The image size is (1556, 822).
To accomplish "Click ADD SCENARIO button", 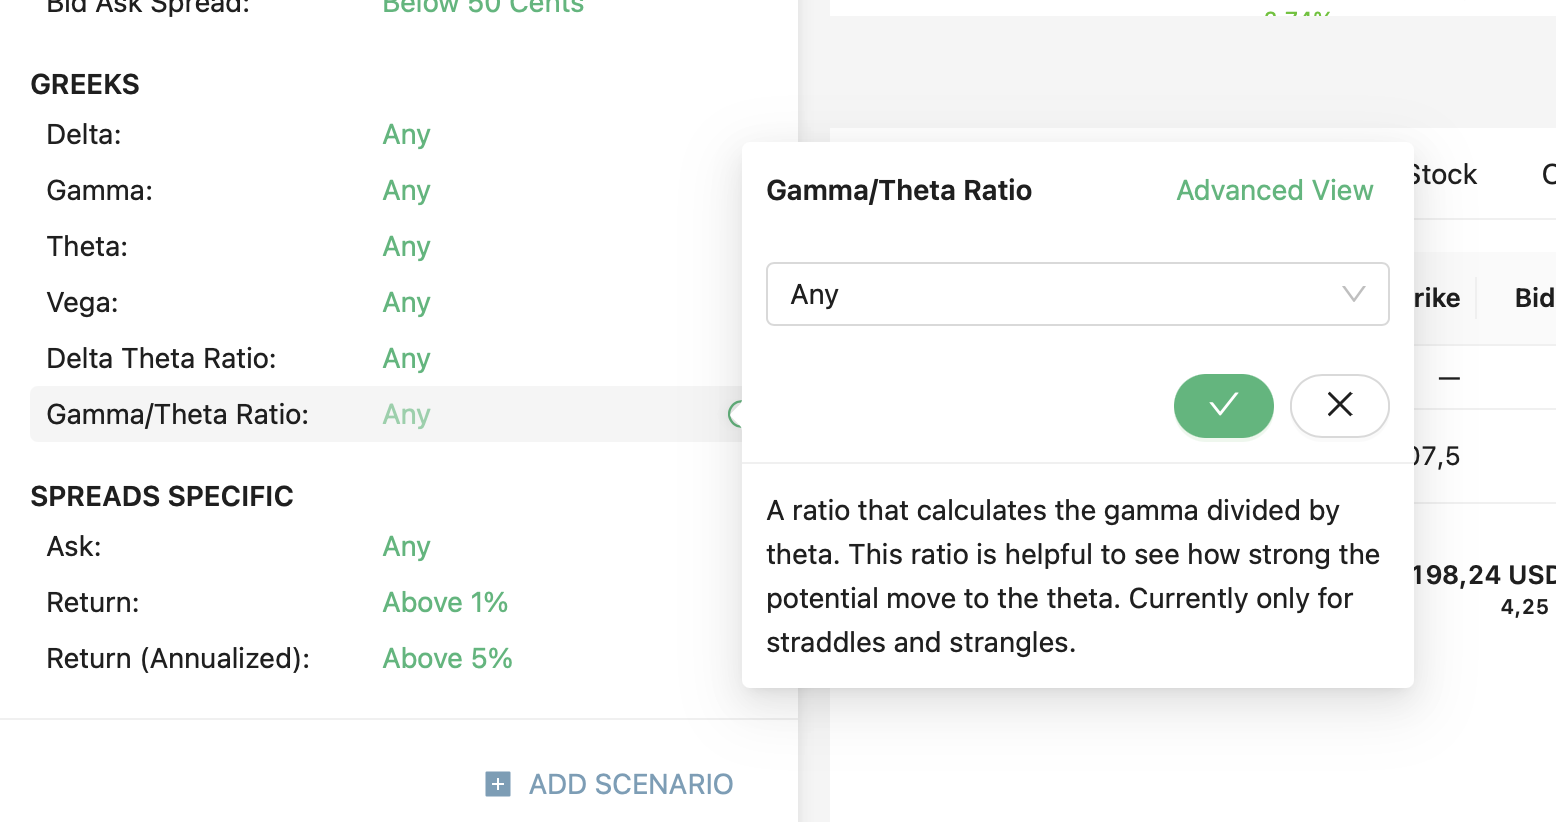I will pos(630,784).
